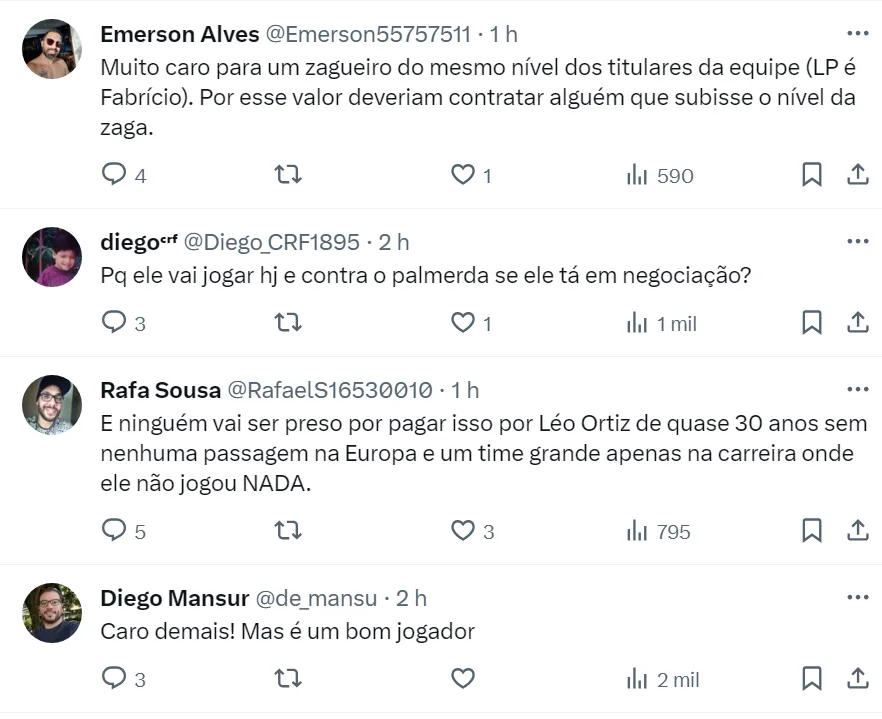Screen dimensions: 882x719
Task: Share Emerson Alves's tweet
Action: point(858,175)
